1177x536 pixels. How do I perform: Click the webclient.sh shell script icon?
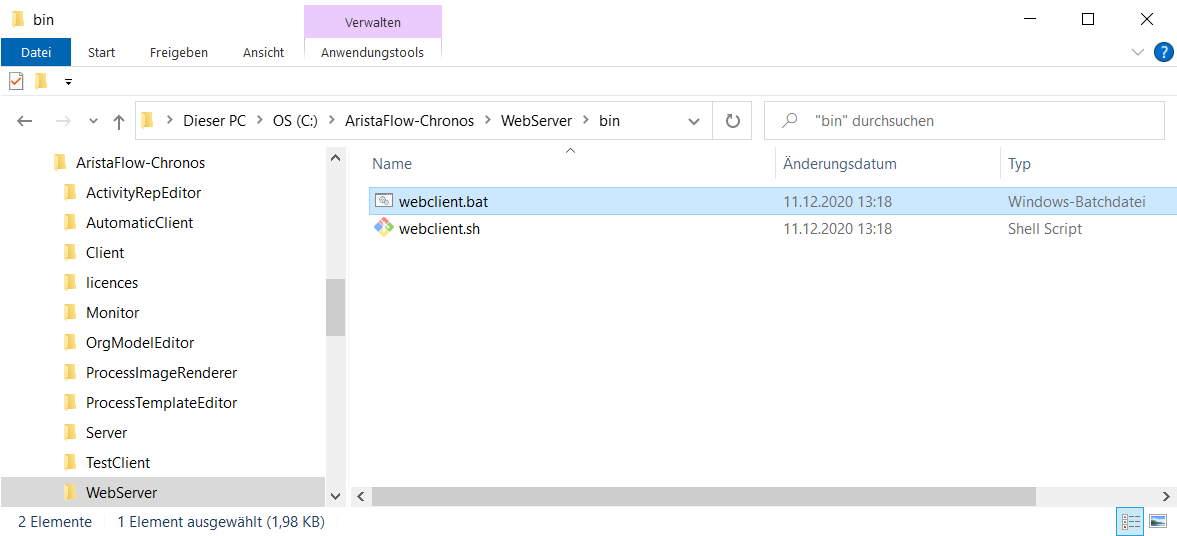pyautogui.click(x=384, y=228)
